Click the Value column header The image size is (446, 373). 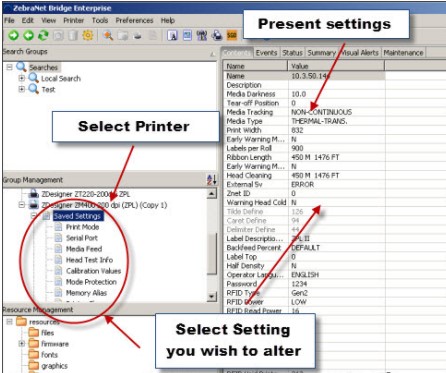[336, 66]
